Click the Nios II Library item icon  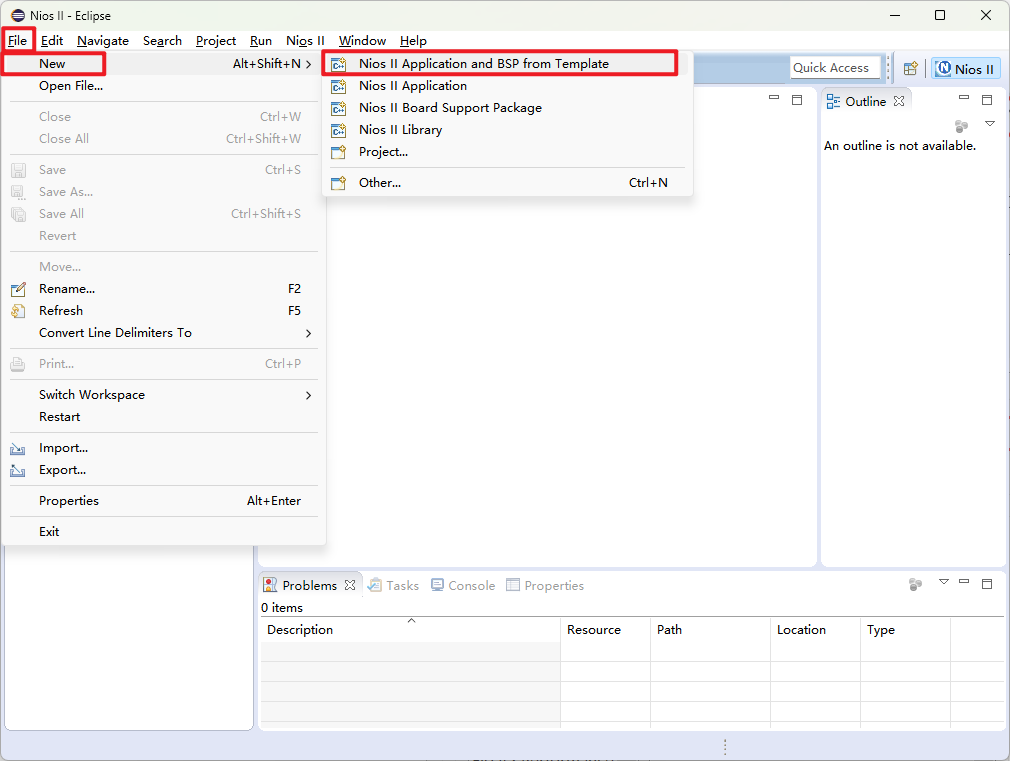339,130
